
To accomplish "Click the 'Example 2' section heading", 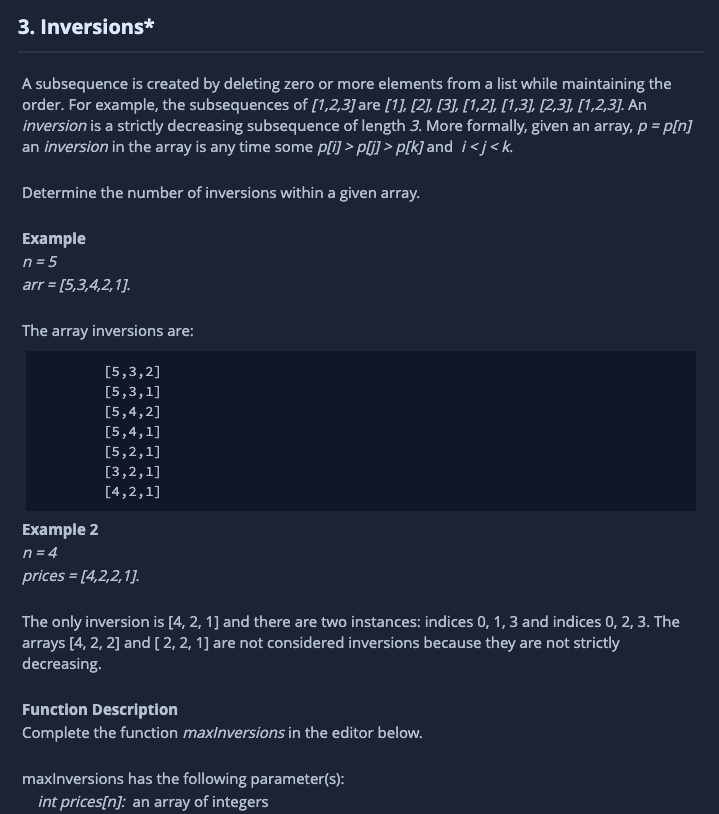I will coord(60,530).
